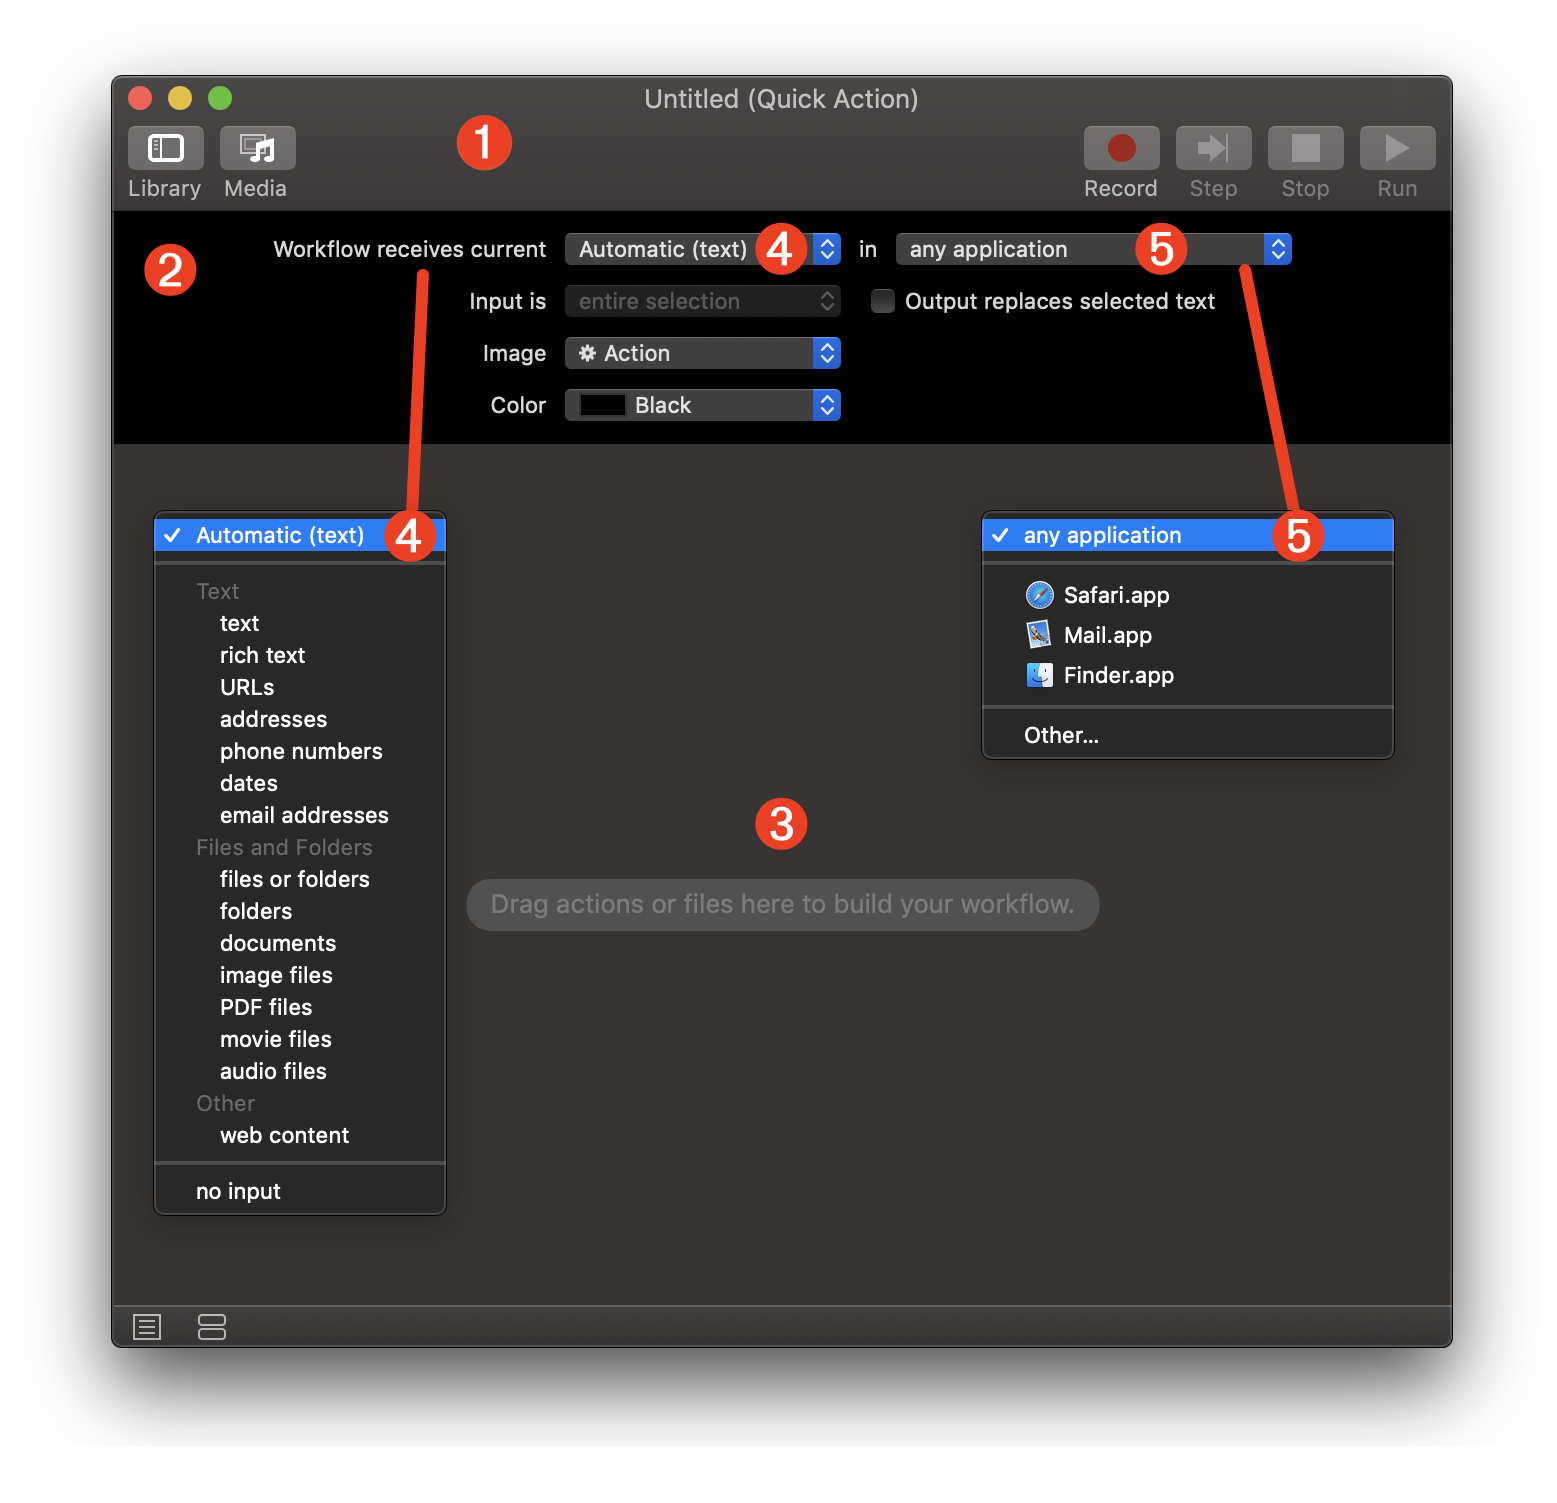Screen dimensions: 1557x1503
Task: Click the Stop button
Action: click(1304, 147)
